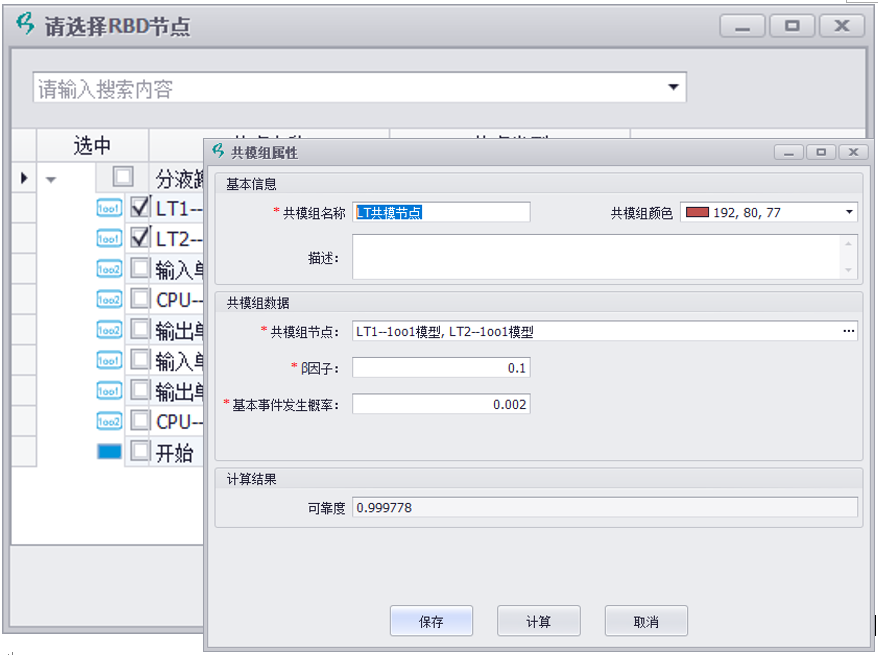Click the 1oo1 icon beside LT2 row
Screen dimensions: 878x655
tap(109, 238)
